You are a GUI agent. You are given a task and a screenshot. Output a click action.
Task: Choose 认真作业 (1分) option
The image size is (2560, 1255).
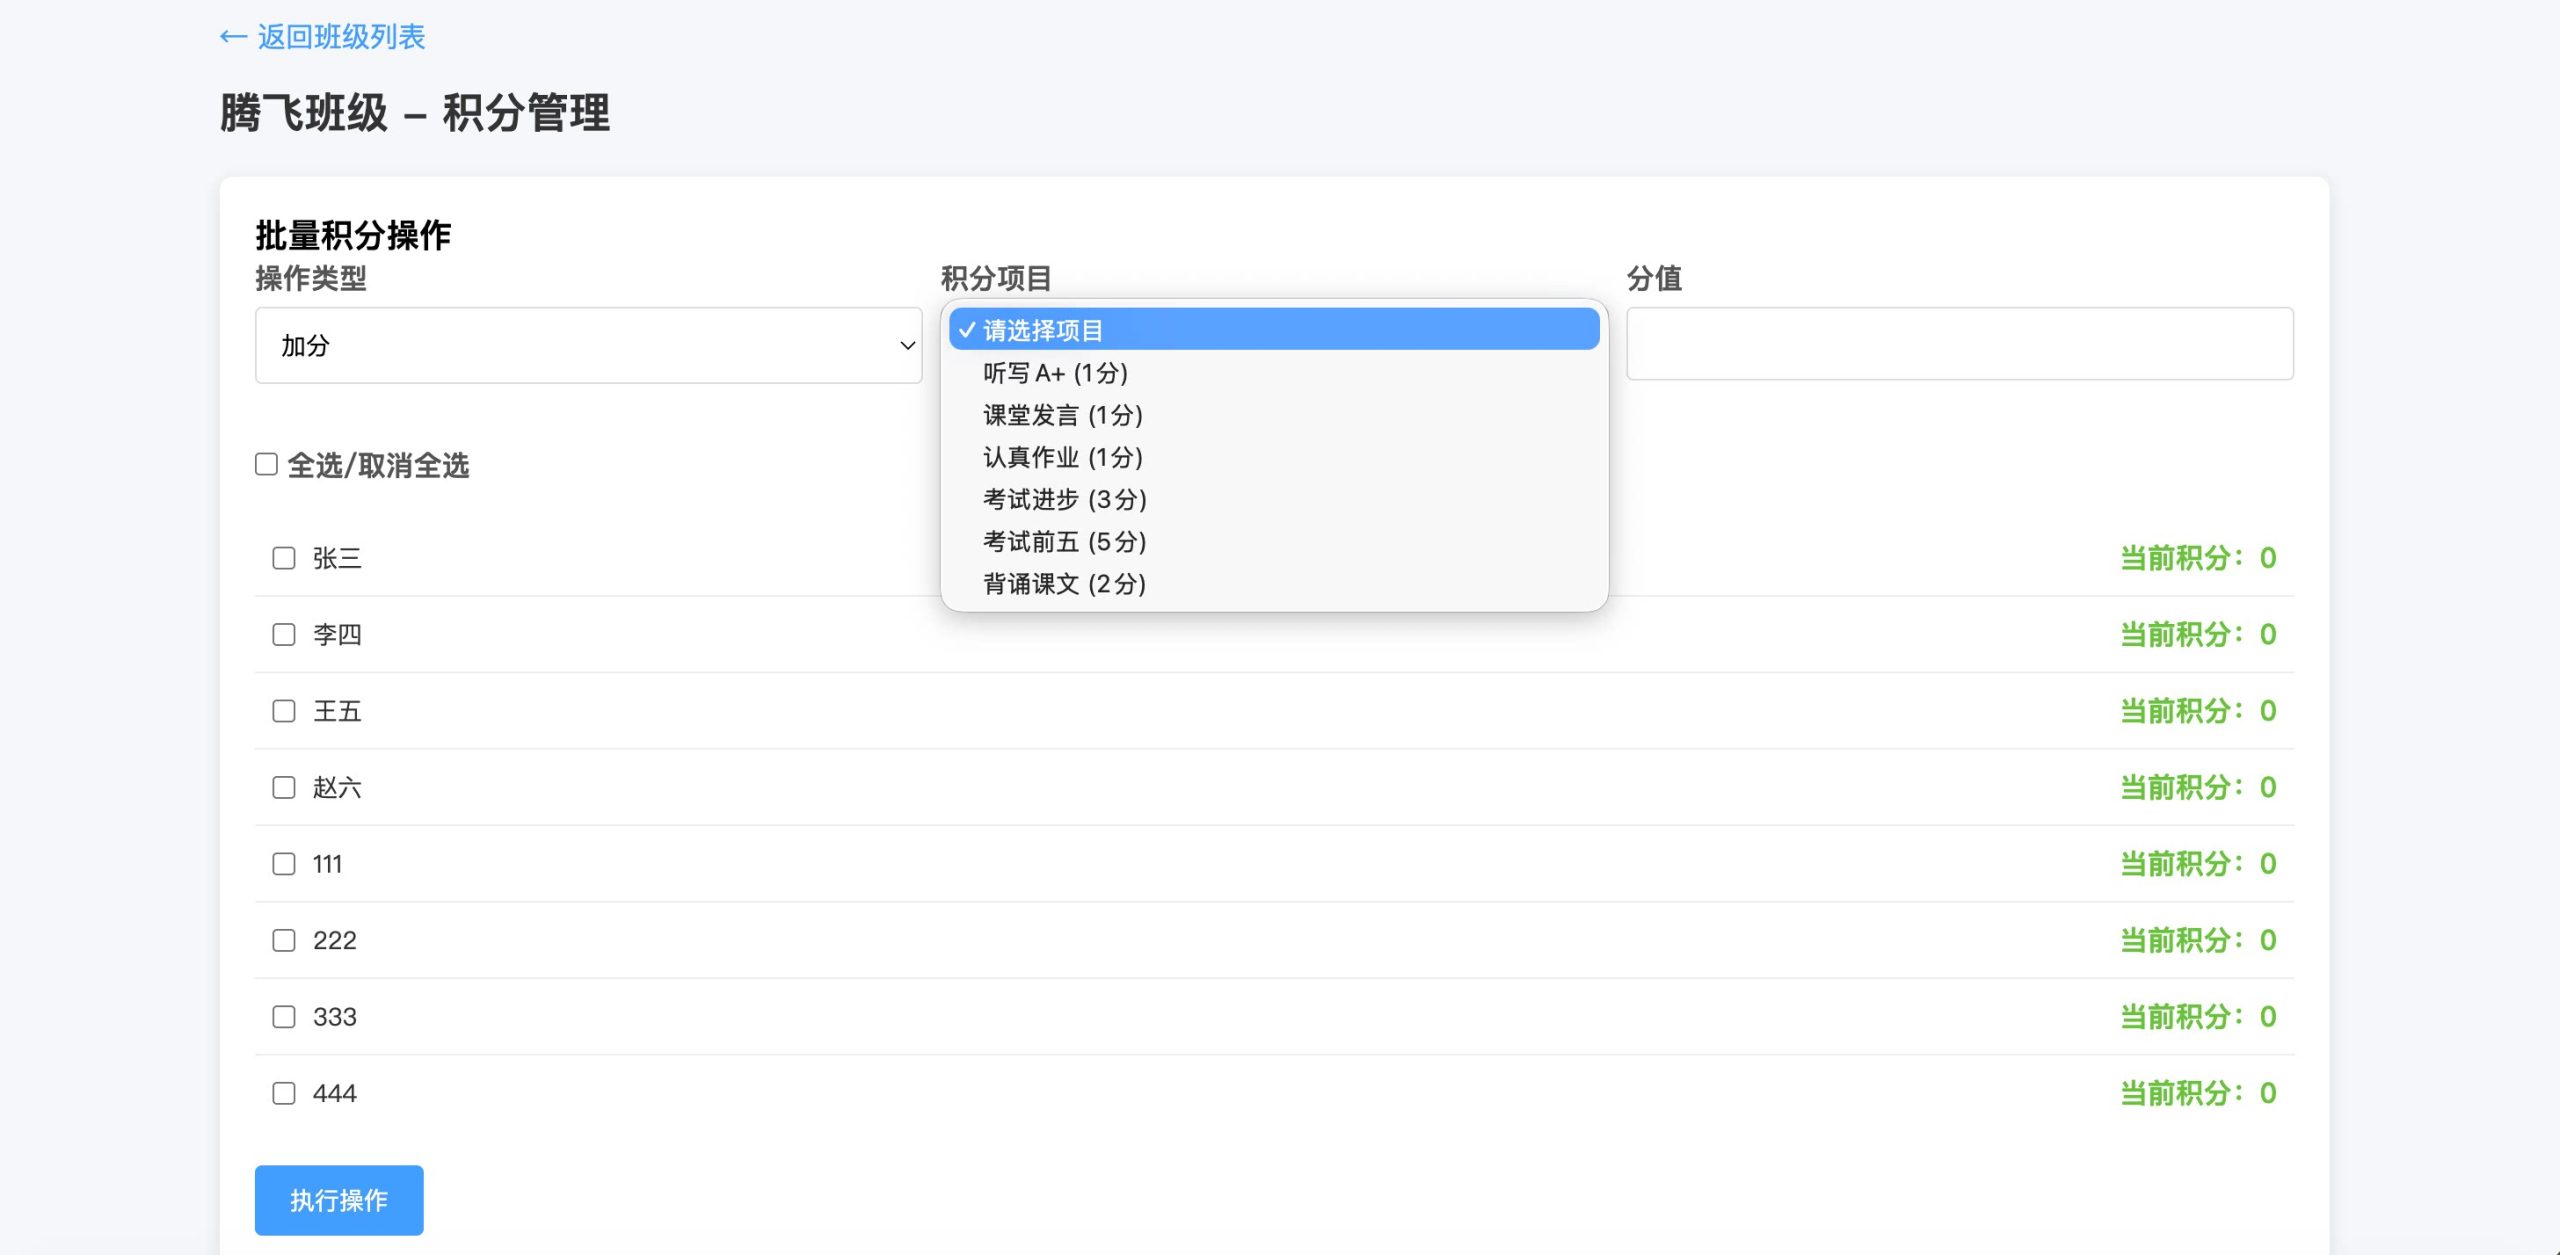1274,457
